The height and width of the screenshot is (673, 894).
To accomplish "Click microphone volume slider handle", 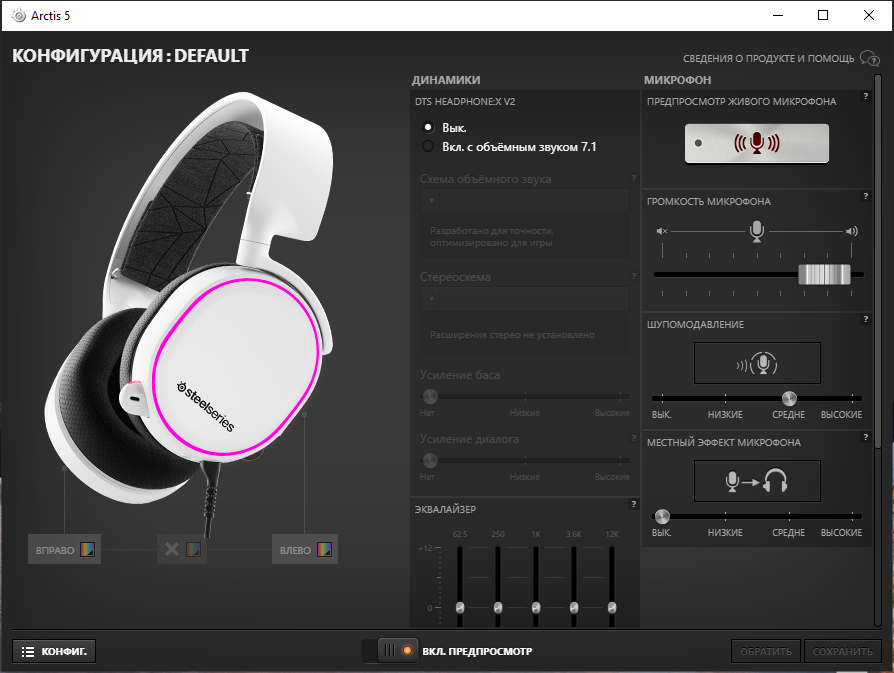I will point(824,274).
